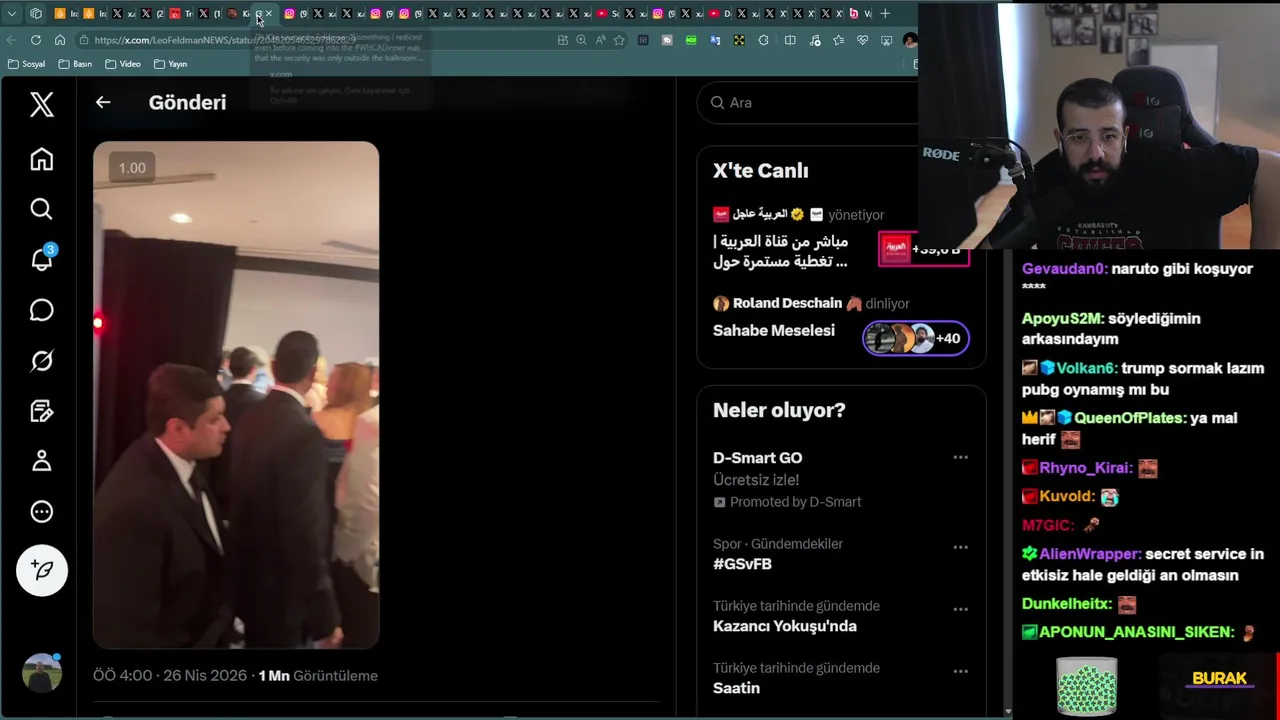Screen dimensions: 1280x720
Task: Click the 1 Mn Görüntüleme view count
Action: click(x=318, y=676)
